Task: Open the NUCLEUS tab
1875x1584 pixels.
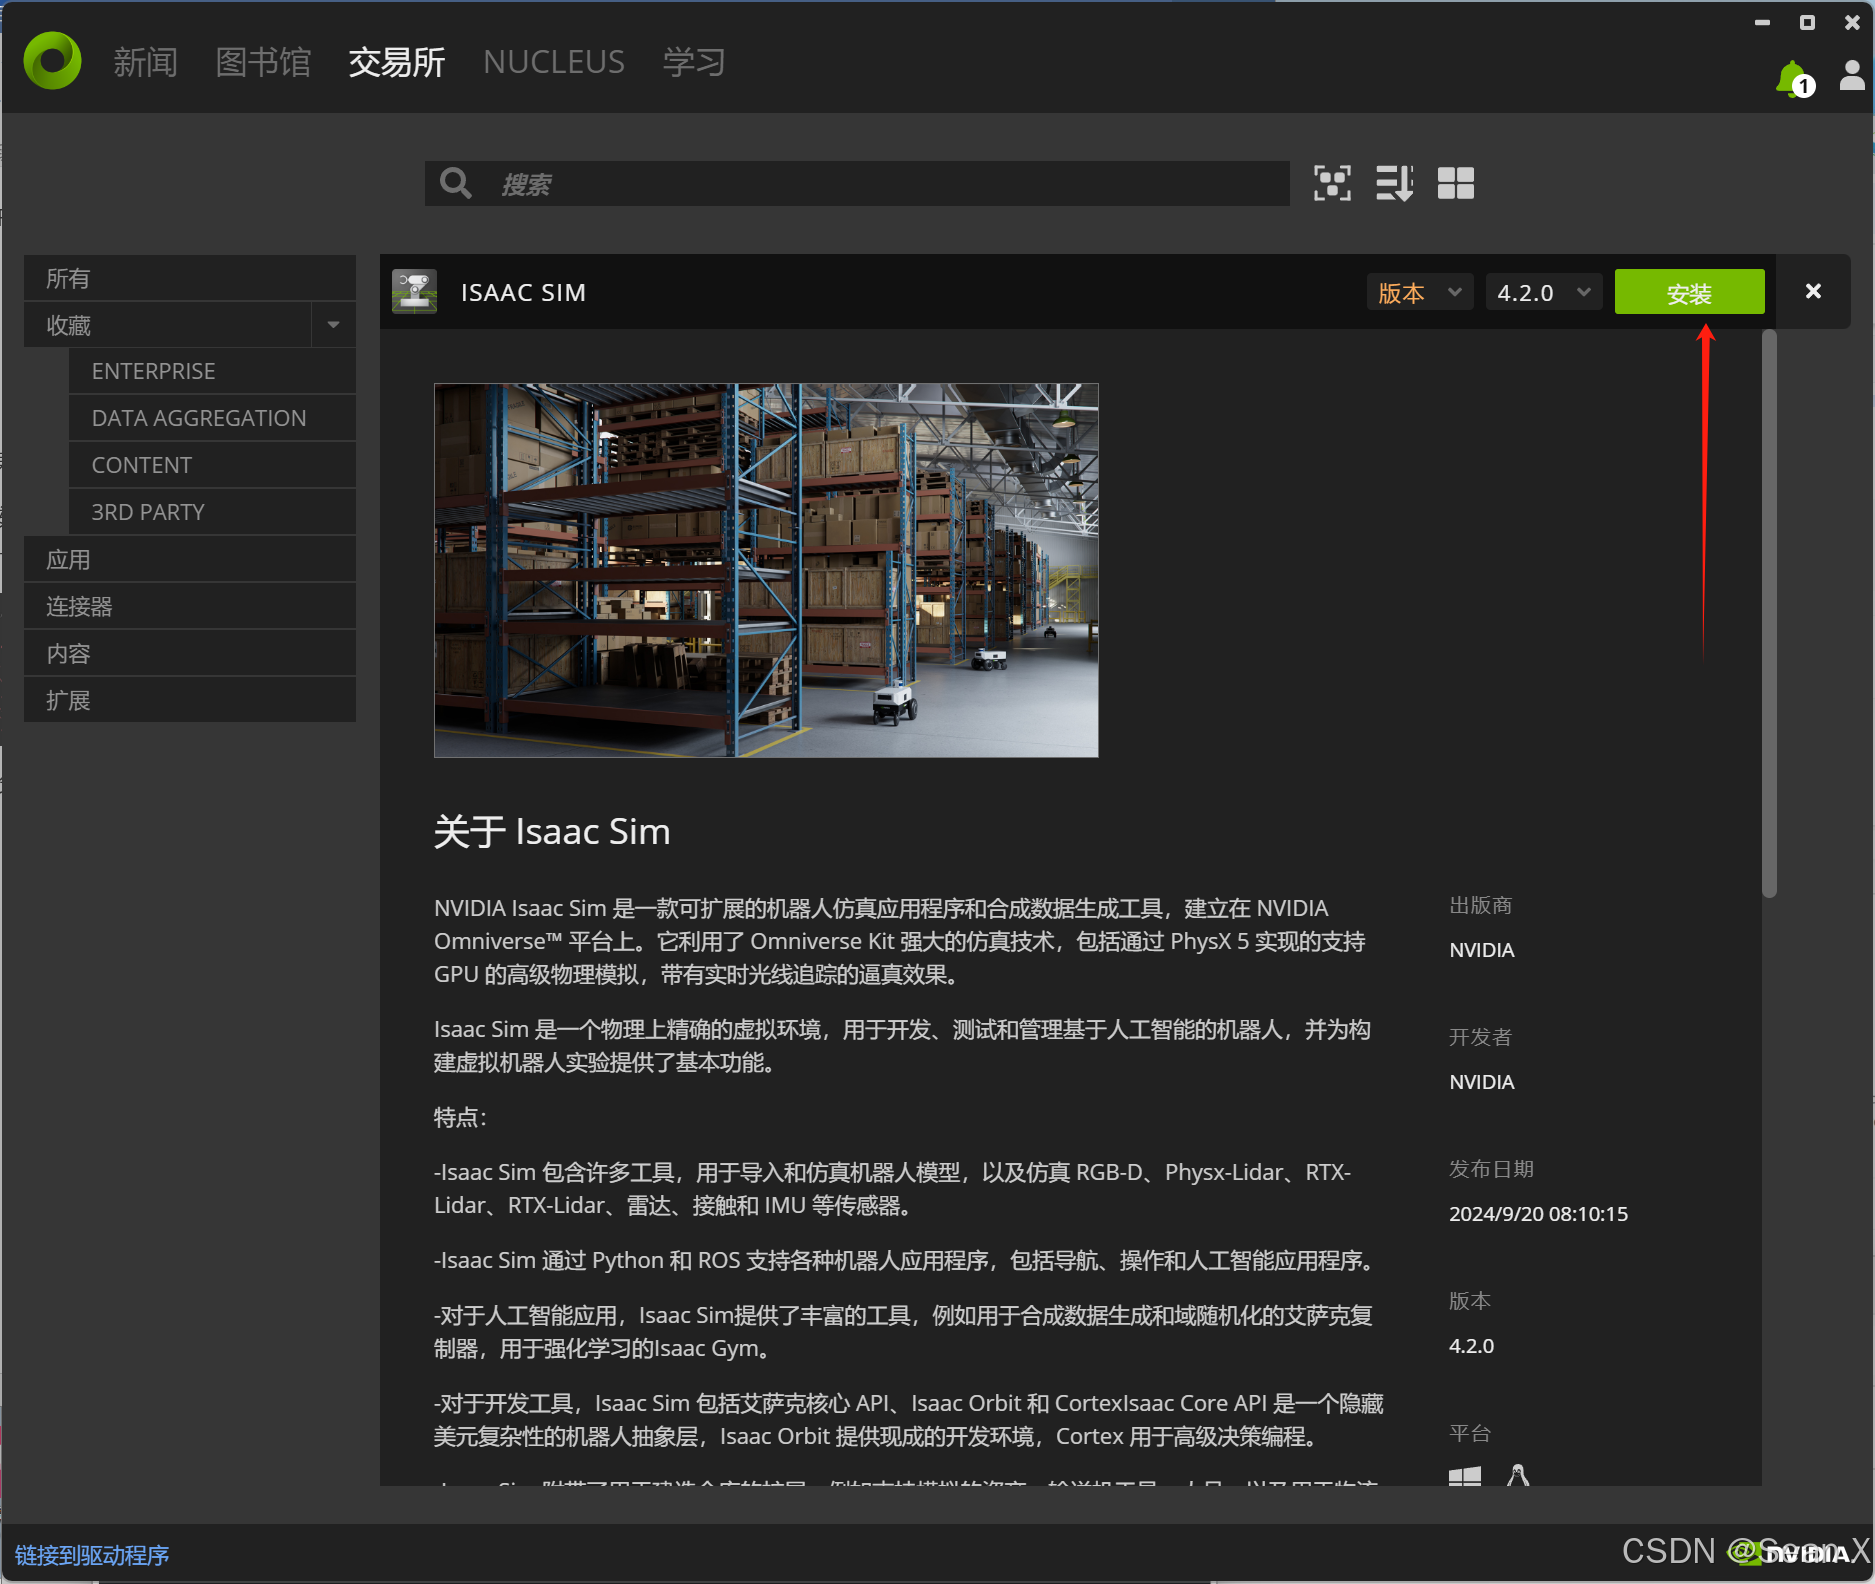Action: pyautogui.click(x=554, y=62)
